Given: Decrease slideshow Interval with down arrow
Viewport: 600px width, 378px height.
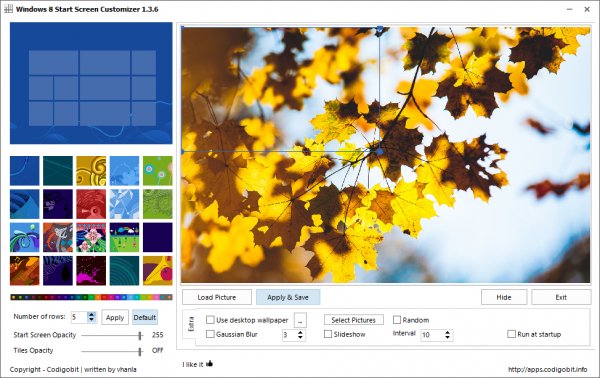Looking at the screenshot, I should point(448,337).
